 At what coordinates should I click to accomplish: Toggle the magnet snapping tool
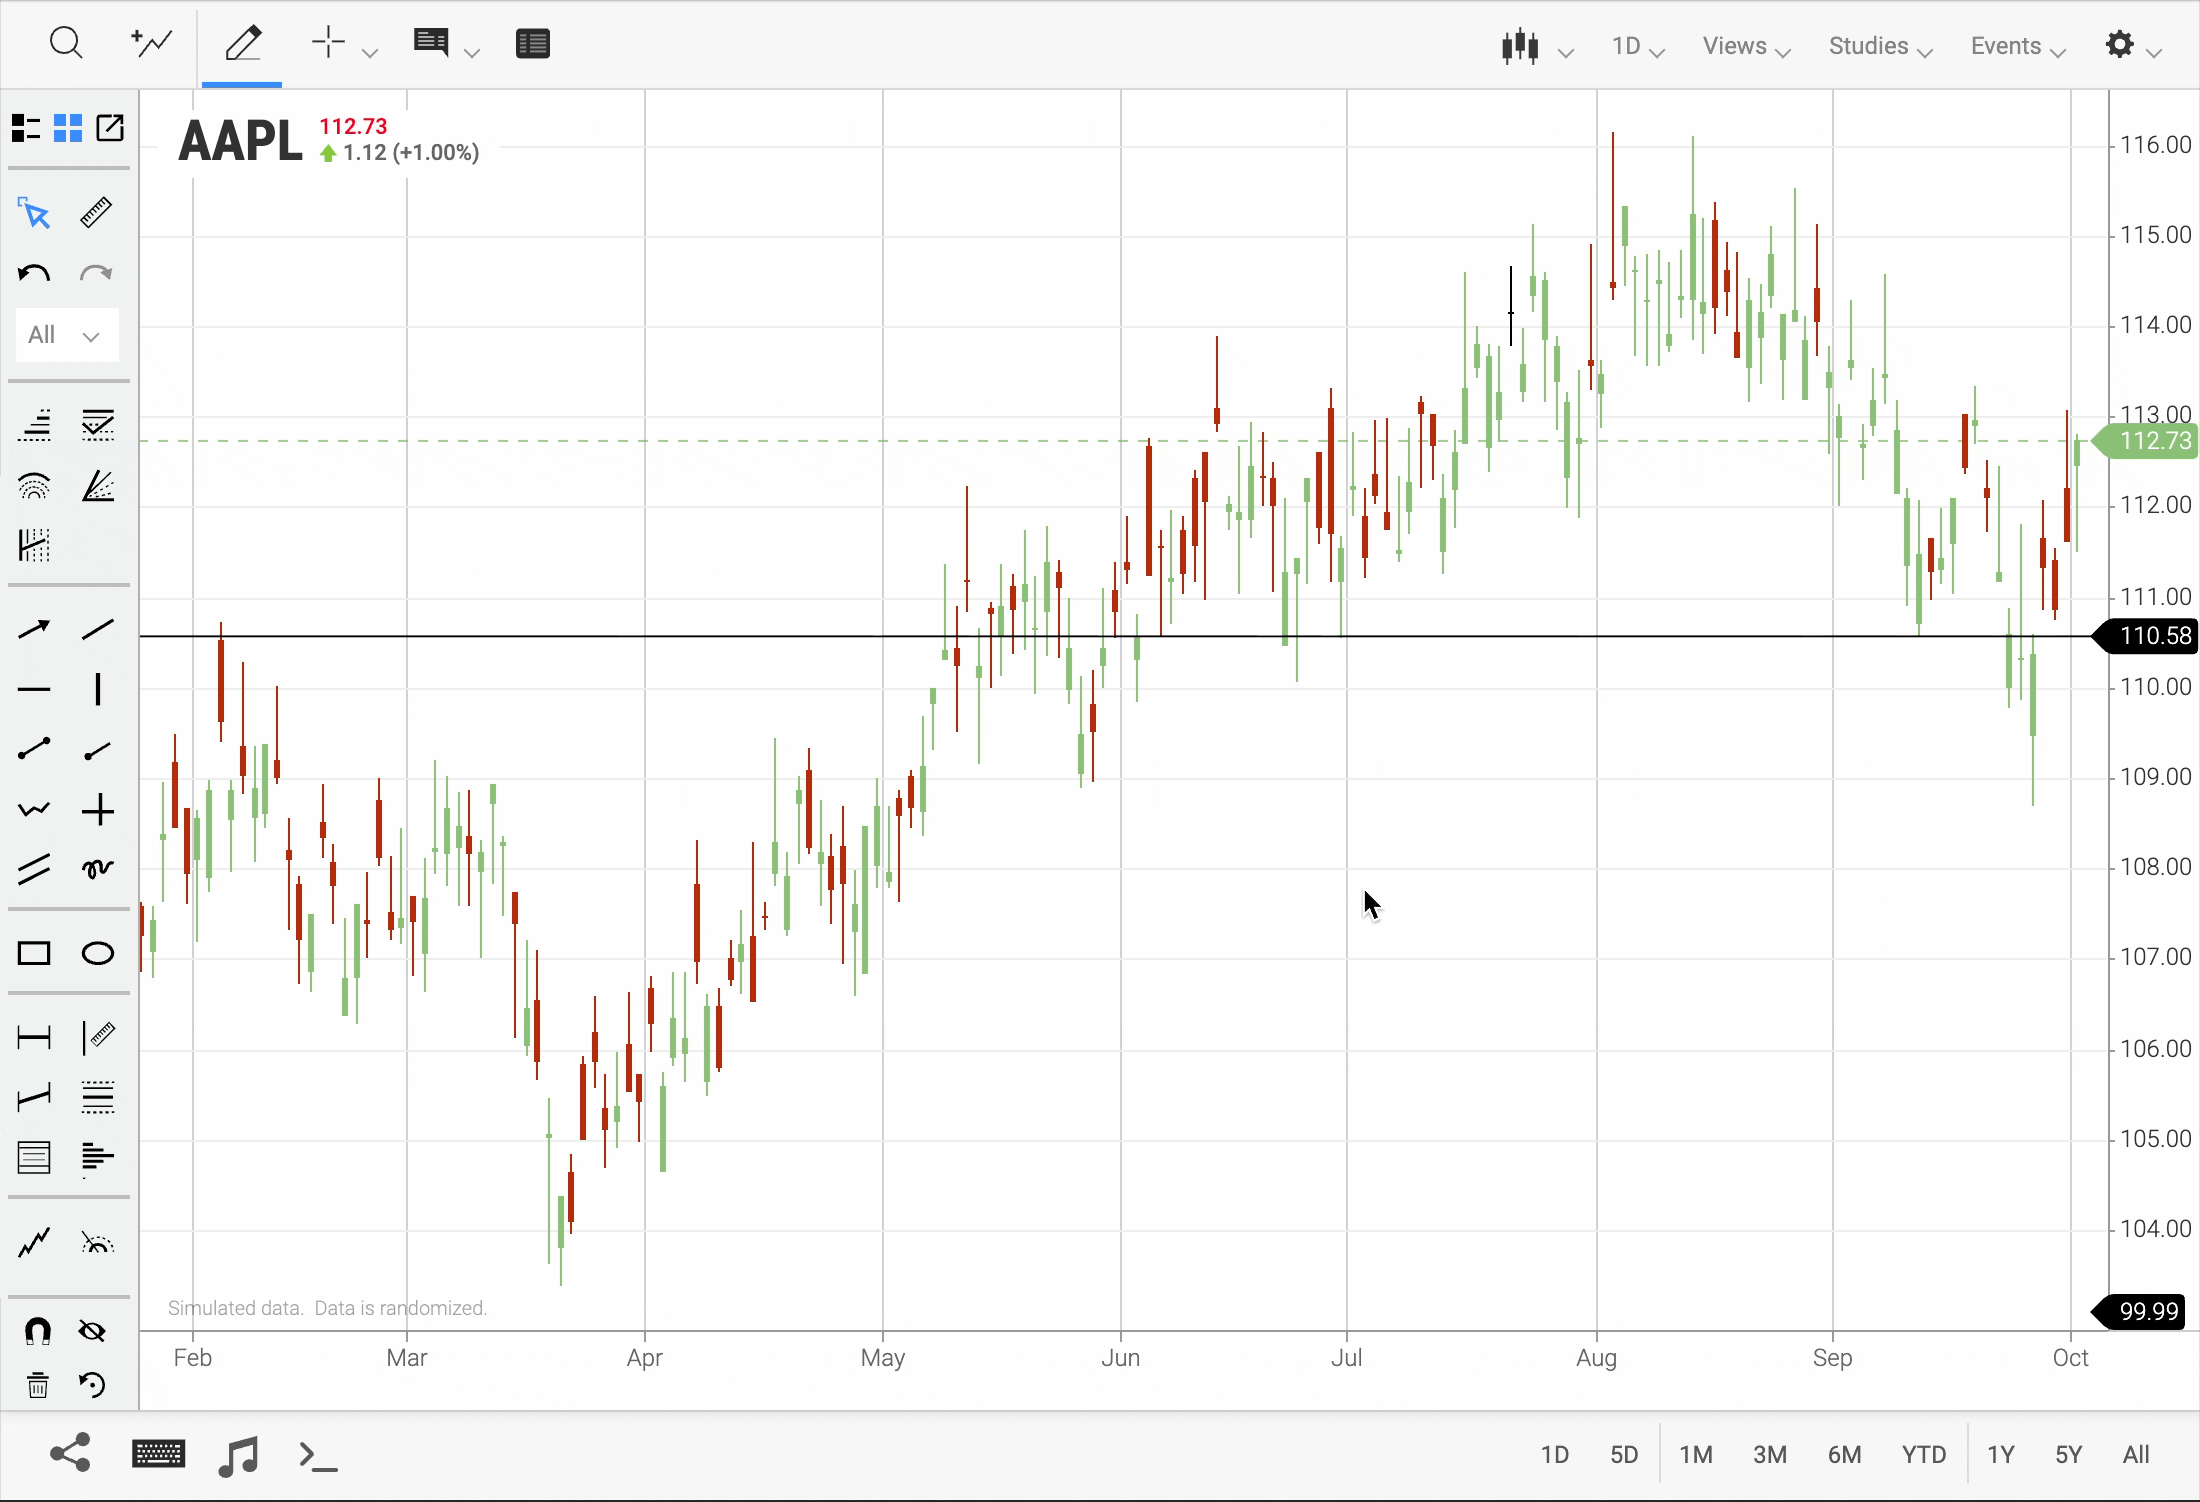pyautogui.click(x=38, y=1331)
